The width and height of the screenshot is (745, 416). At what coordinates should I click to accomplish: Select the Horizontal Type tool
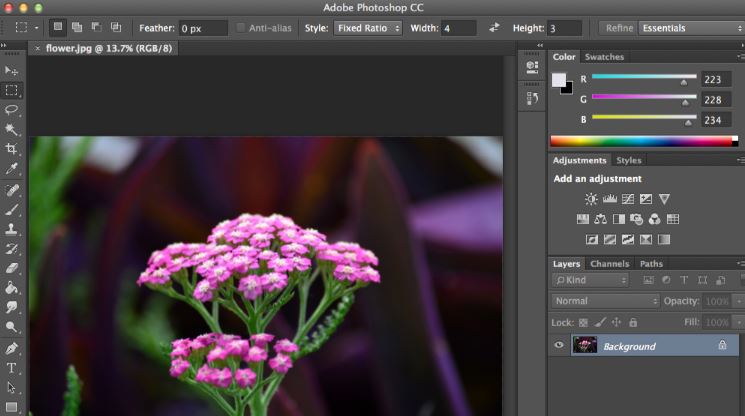11,368
